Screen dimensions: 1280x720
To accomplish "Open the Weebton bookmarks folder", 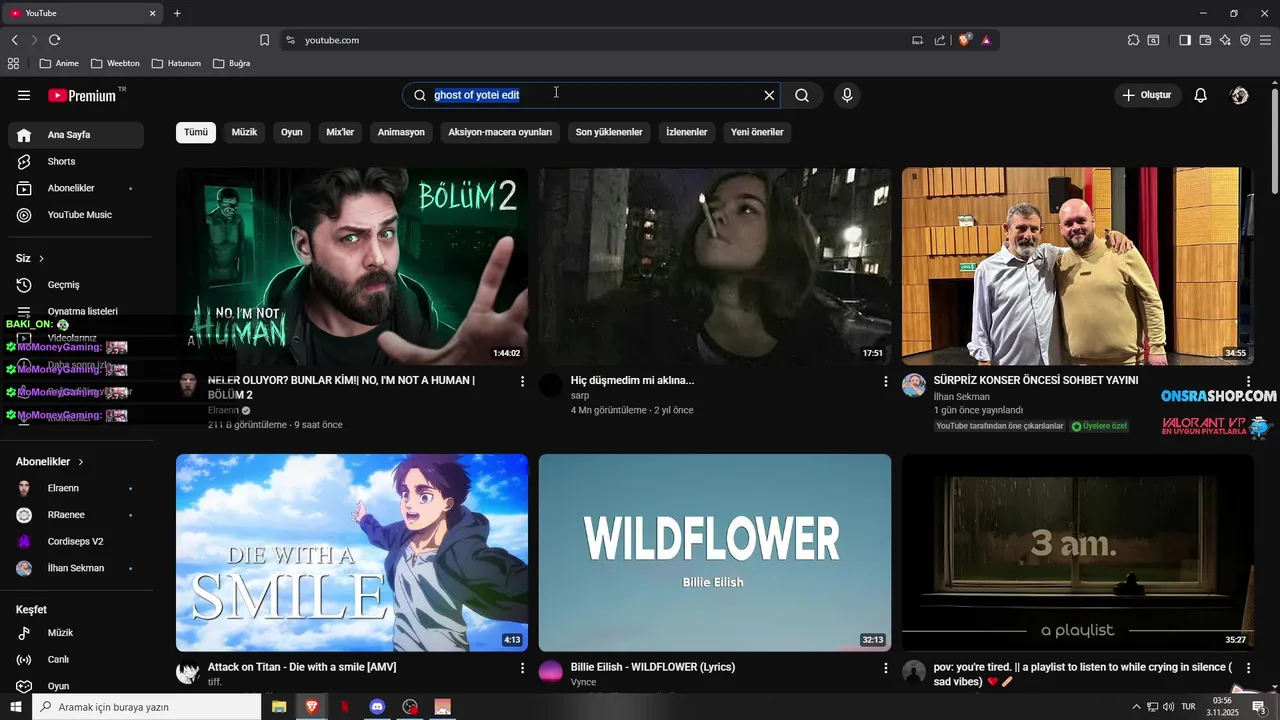I will 115,63.
